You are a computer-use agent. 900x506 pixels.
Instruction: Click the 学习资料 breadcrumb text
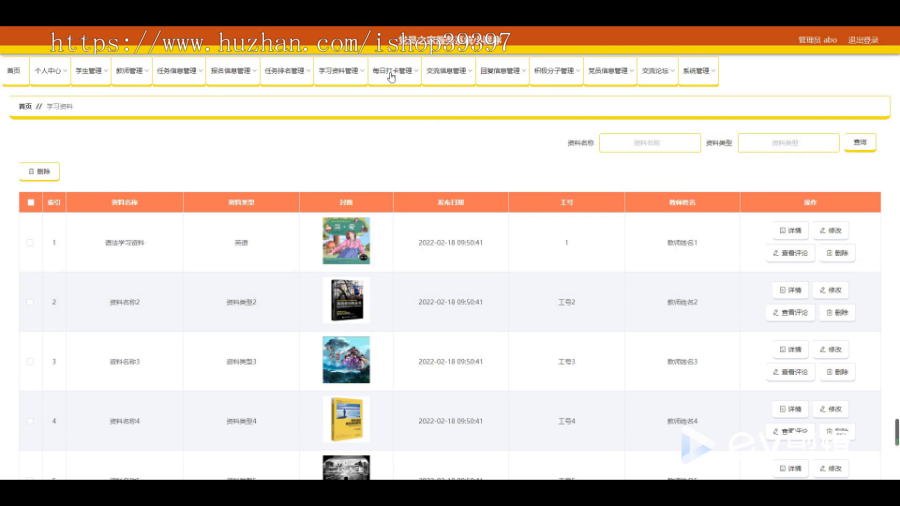(x=60, y=106)
